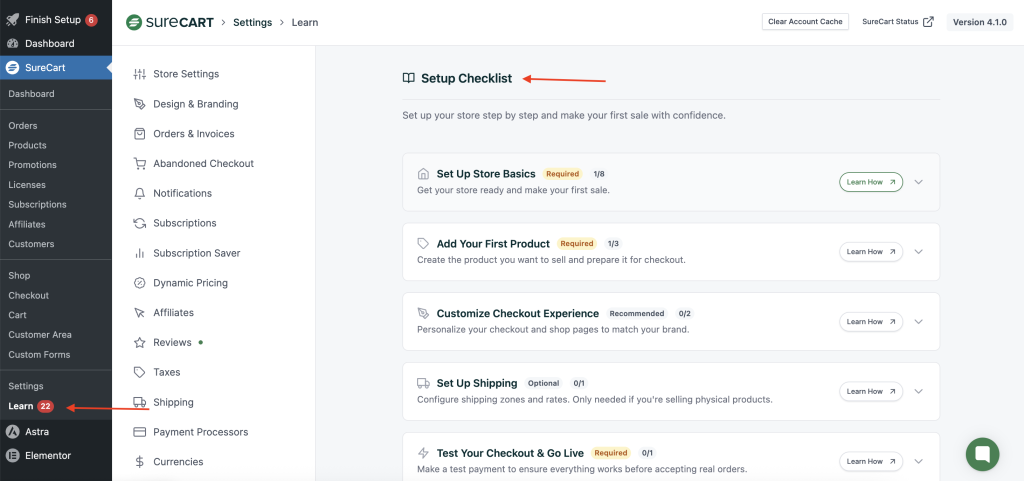This screenshot has width=1024, height=481.
Task: Click the tag icon on Add Your First Product
Action: [423, 243]
